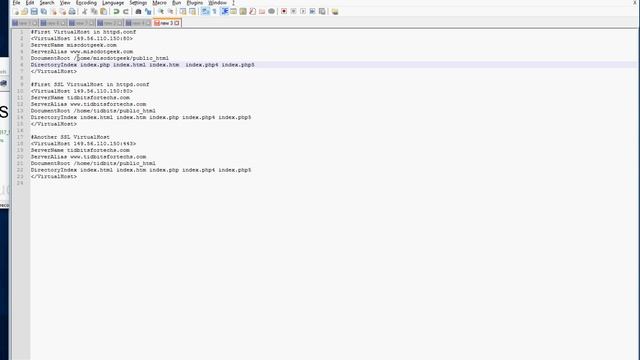Save the current file via the toolbar
The width and height of the screenshot is (640, 360).
(34, 11)
